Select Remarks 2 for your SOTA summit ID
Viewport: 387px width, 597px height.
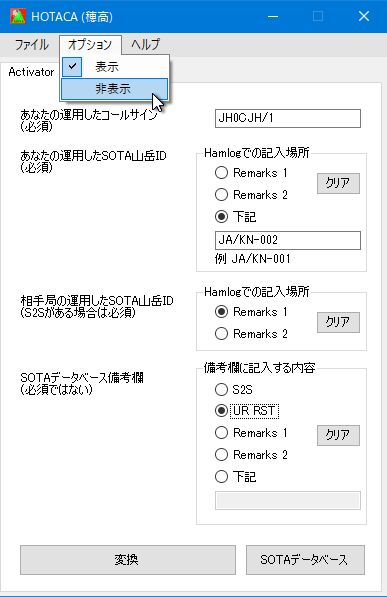click(251, 195)
